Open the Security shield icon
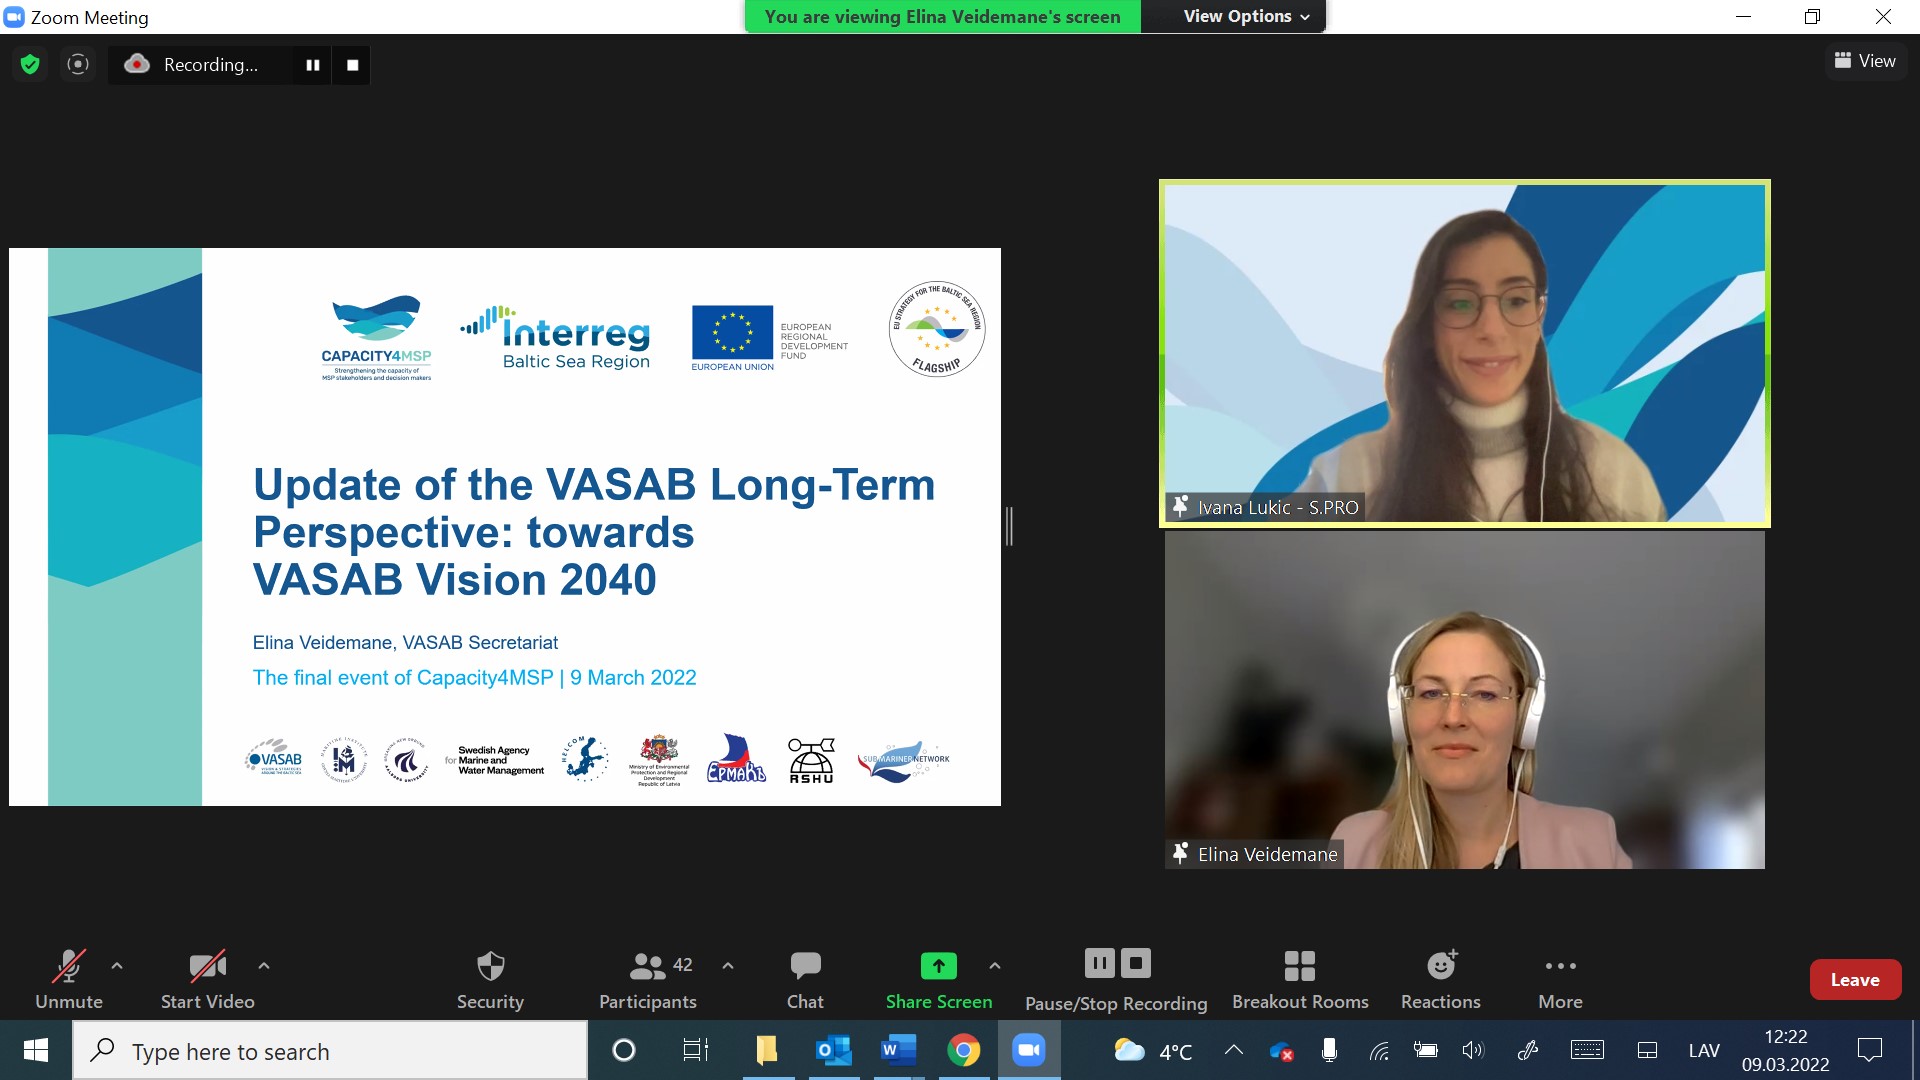The height and width of the screenshot is (1080, 1920). [490, 966]
